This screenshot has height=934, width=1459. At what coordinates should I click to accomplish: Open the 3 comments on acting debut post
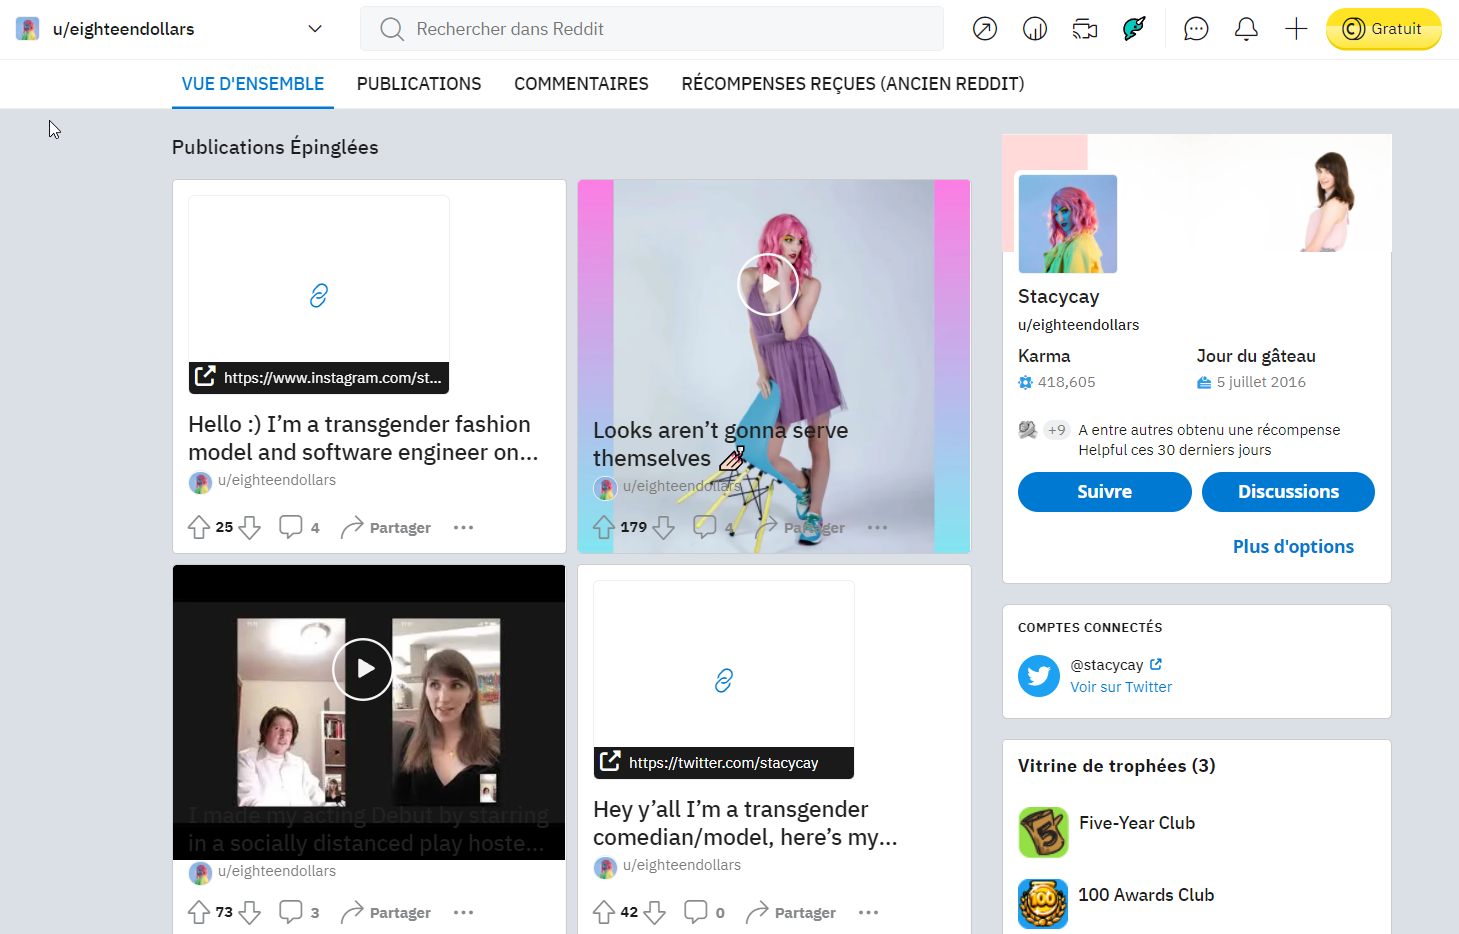coord(299,912)
